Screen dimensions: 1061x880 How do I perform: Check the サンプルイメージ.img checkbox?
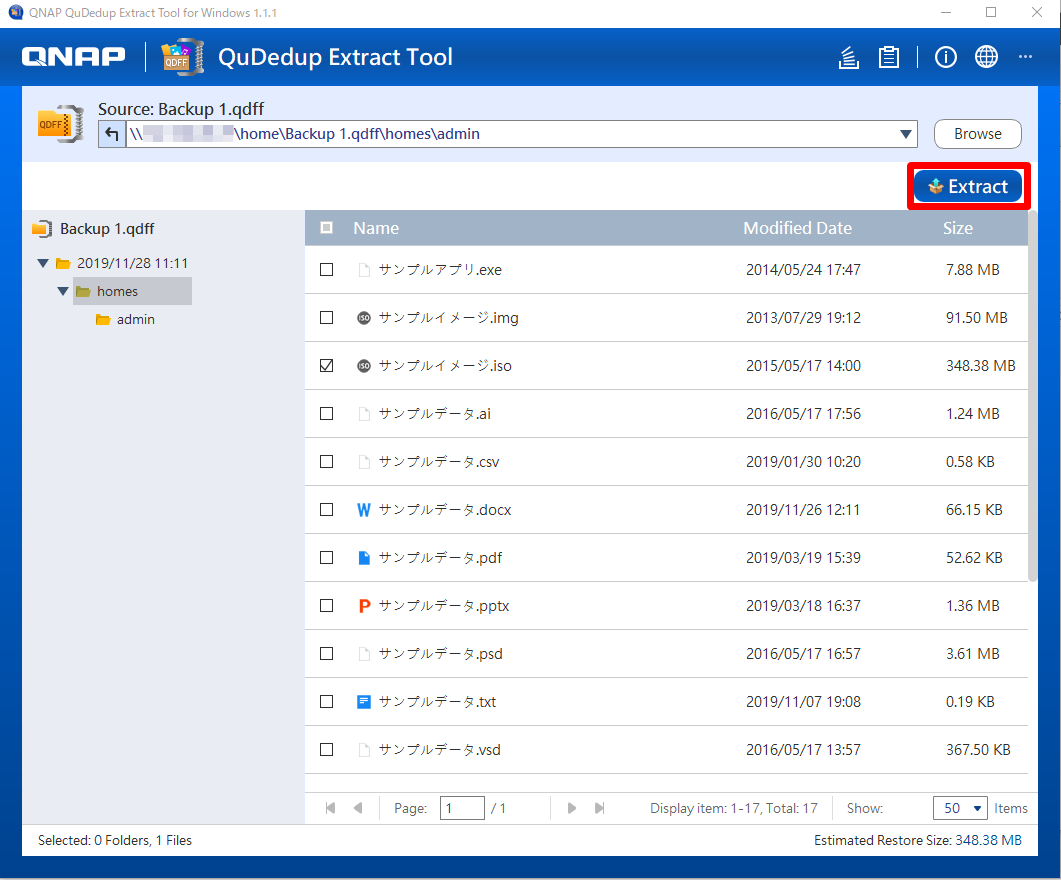[326, 318]
